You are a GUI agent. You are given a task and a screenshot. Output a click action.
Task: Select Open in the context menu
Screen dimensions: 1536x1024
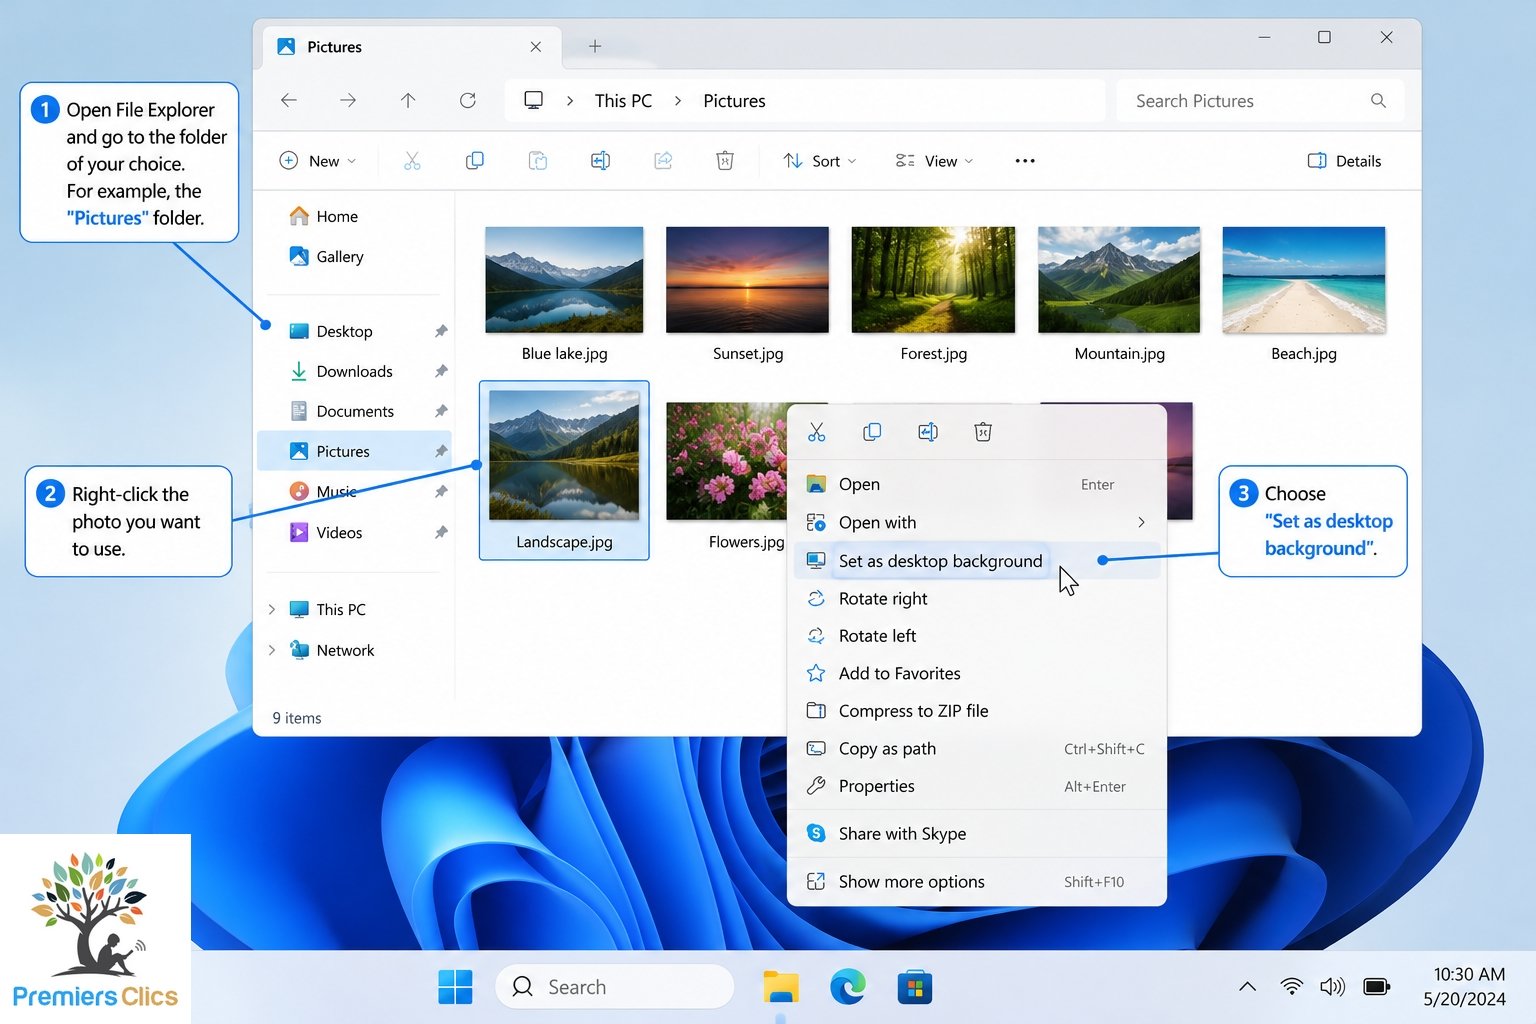977,484
